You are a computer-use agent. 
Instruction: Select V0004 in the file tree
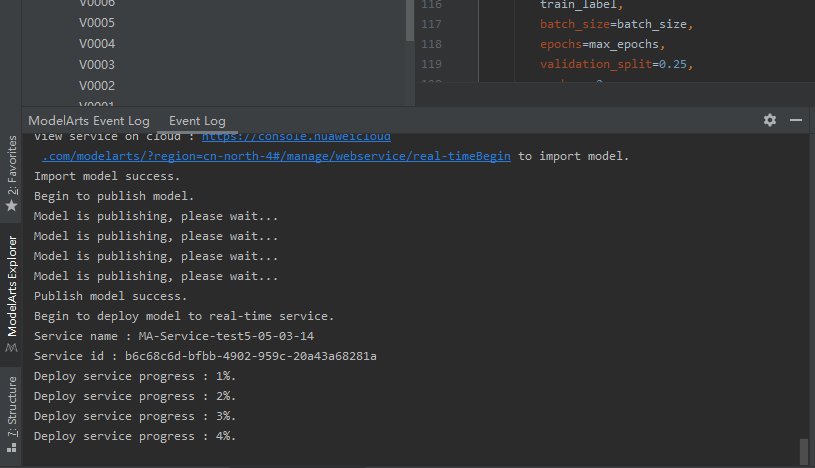pos(97,44)
